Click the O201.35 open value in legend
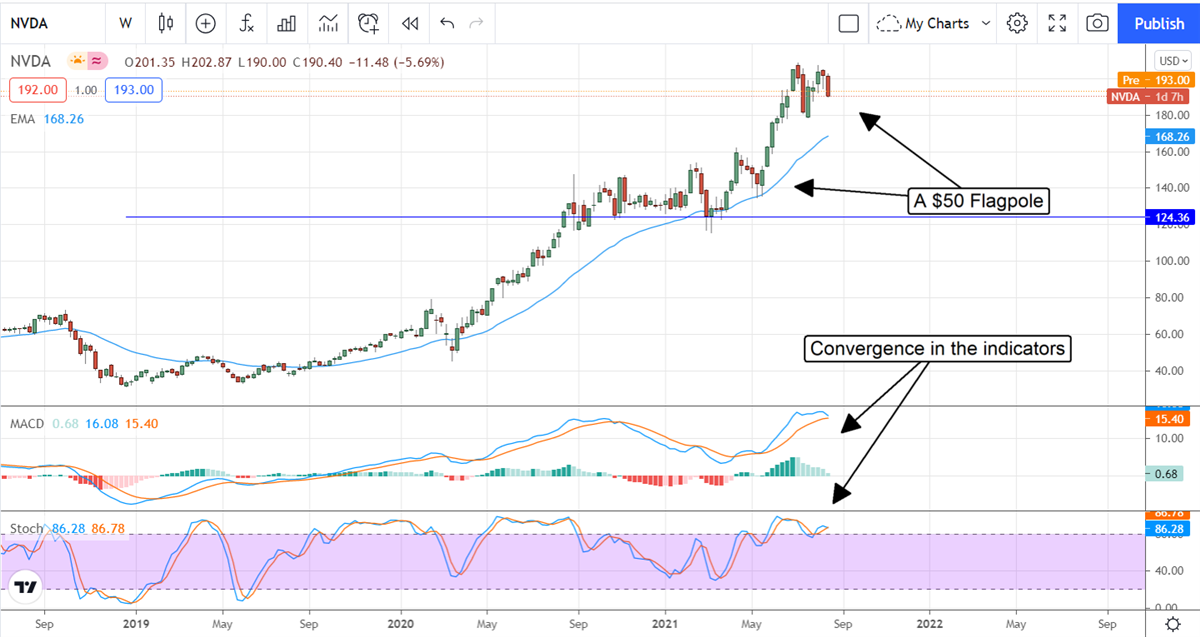This screenshot has height=637, width=1200. (148, 62)
